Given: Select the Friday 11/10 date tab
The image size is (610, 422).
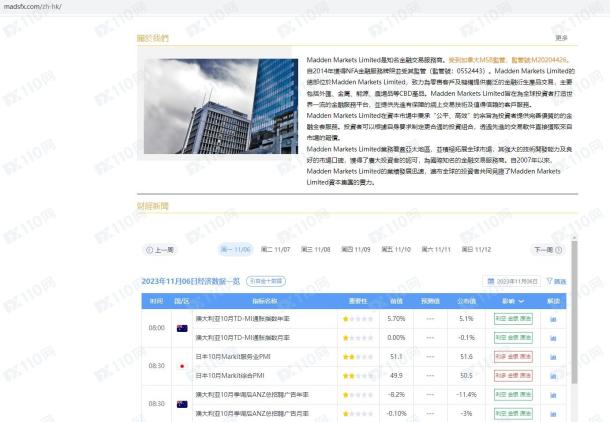Looking at the screenshot, I should [396, 249].
